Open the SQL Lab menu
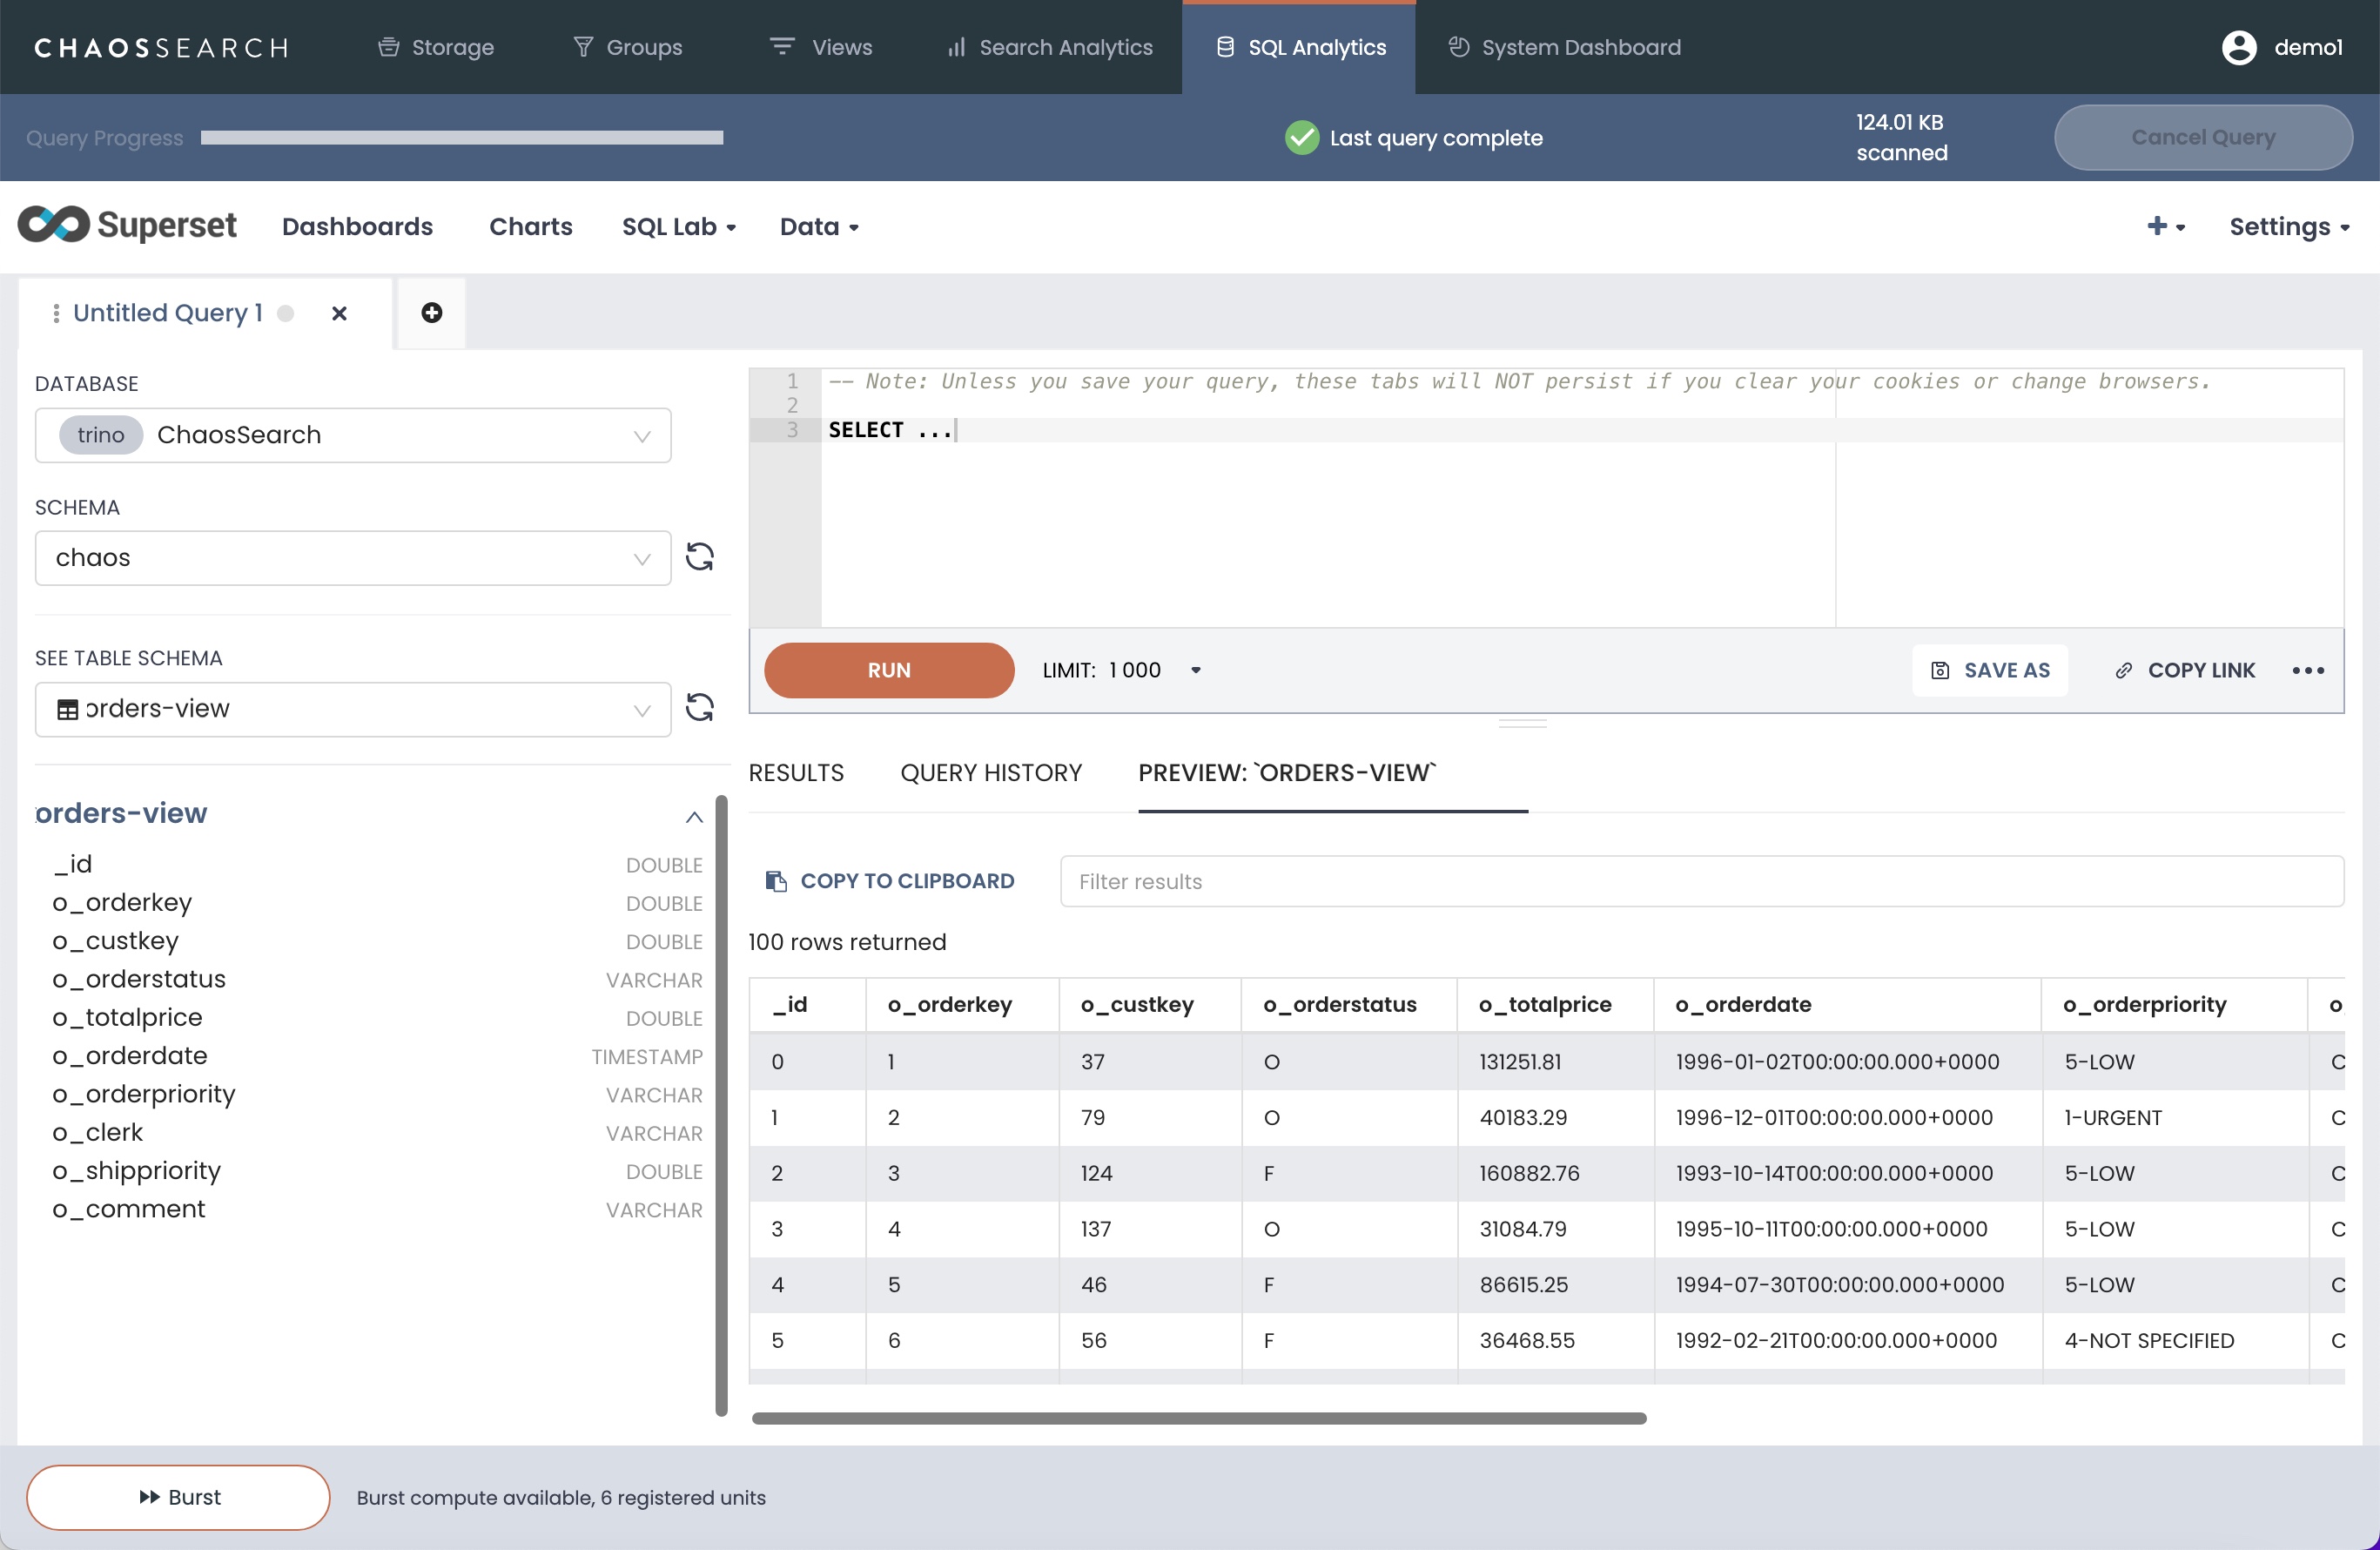The image size is (2380, 1550). [678, 227]
